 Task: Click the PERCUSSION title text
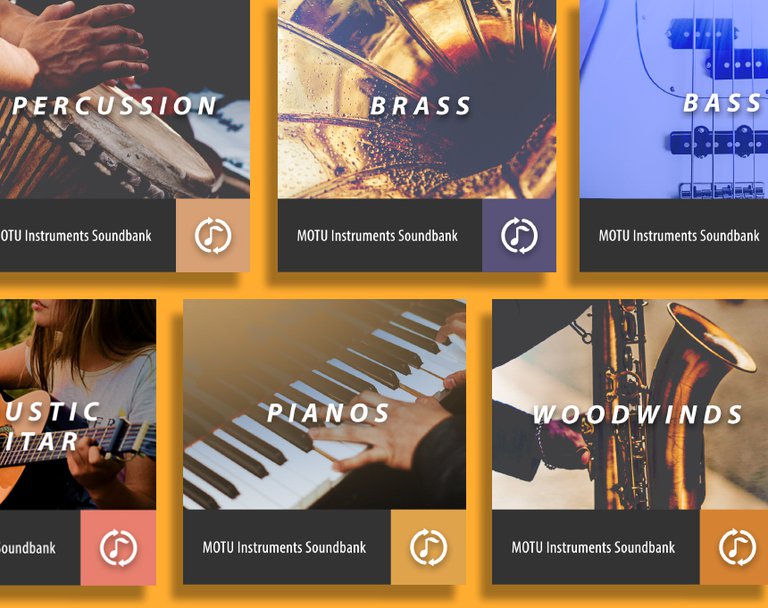(115, 106)
